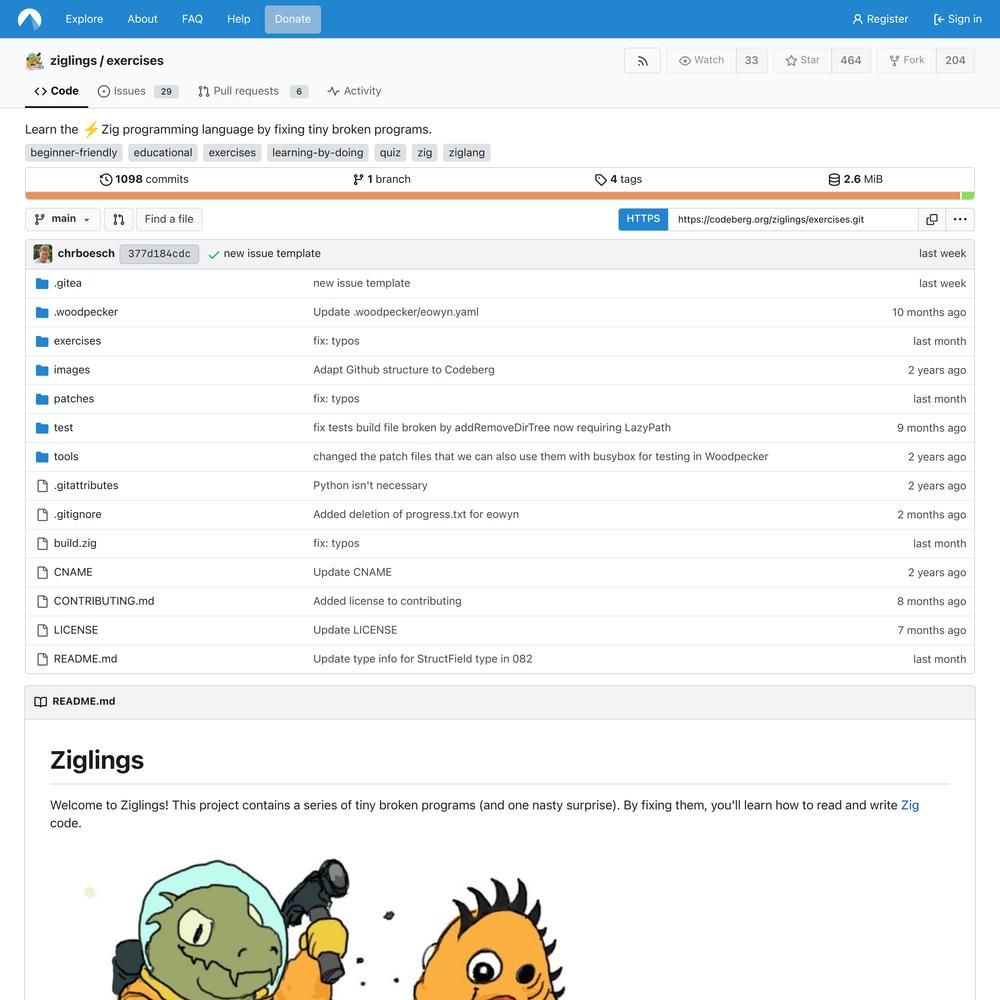Open the .gitattributes file
1000x1000 pixels.
pos(86,485)
